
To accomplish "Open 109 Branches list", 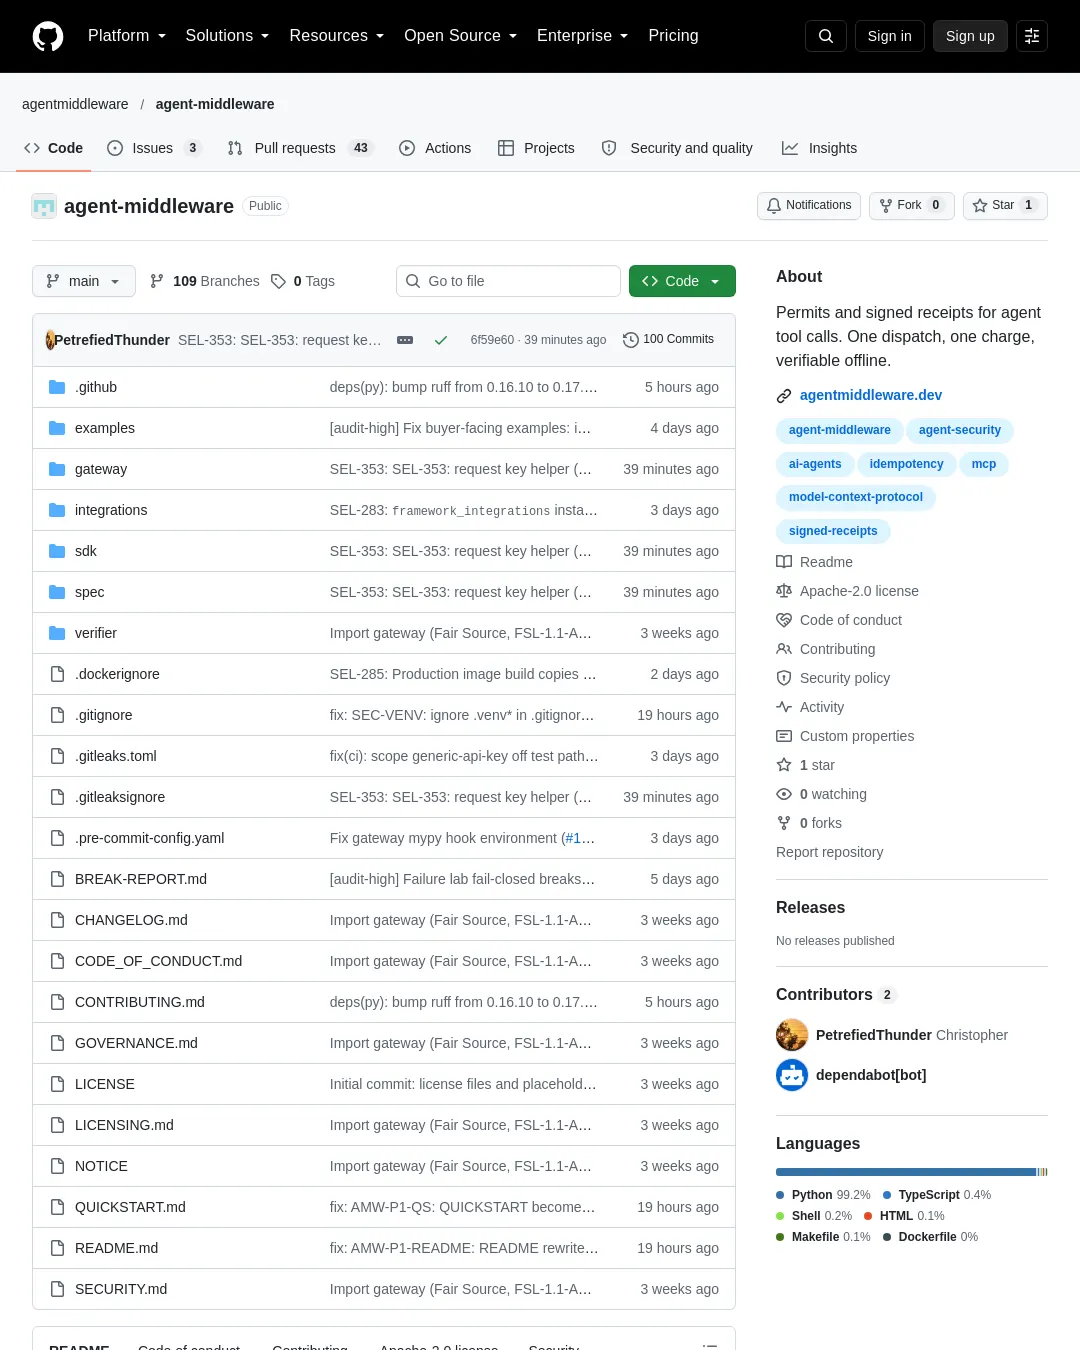I will click(x=204, y=281).
